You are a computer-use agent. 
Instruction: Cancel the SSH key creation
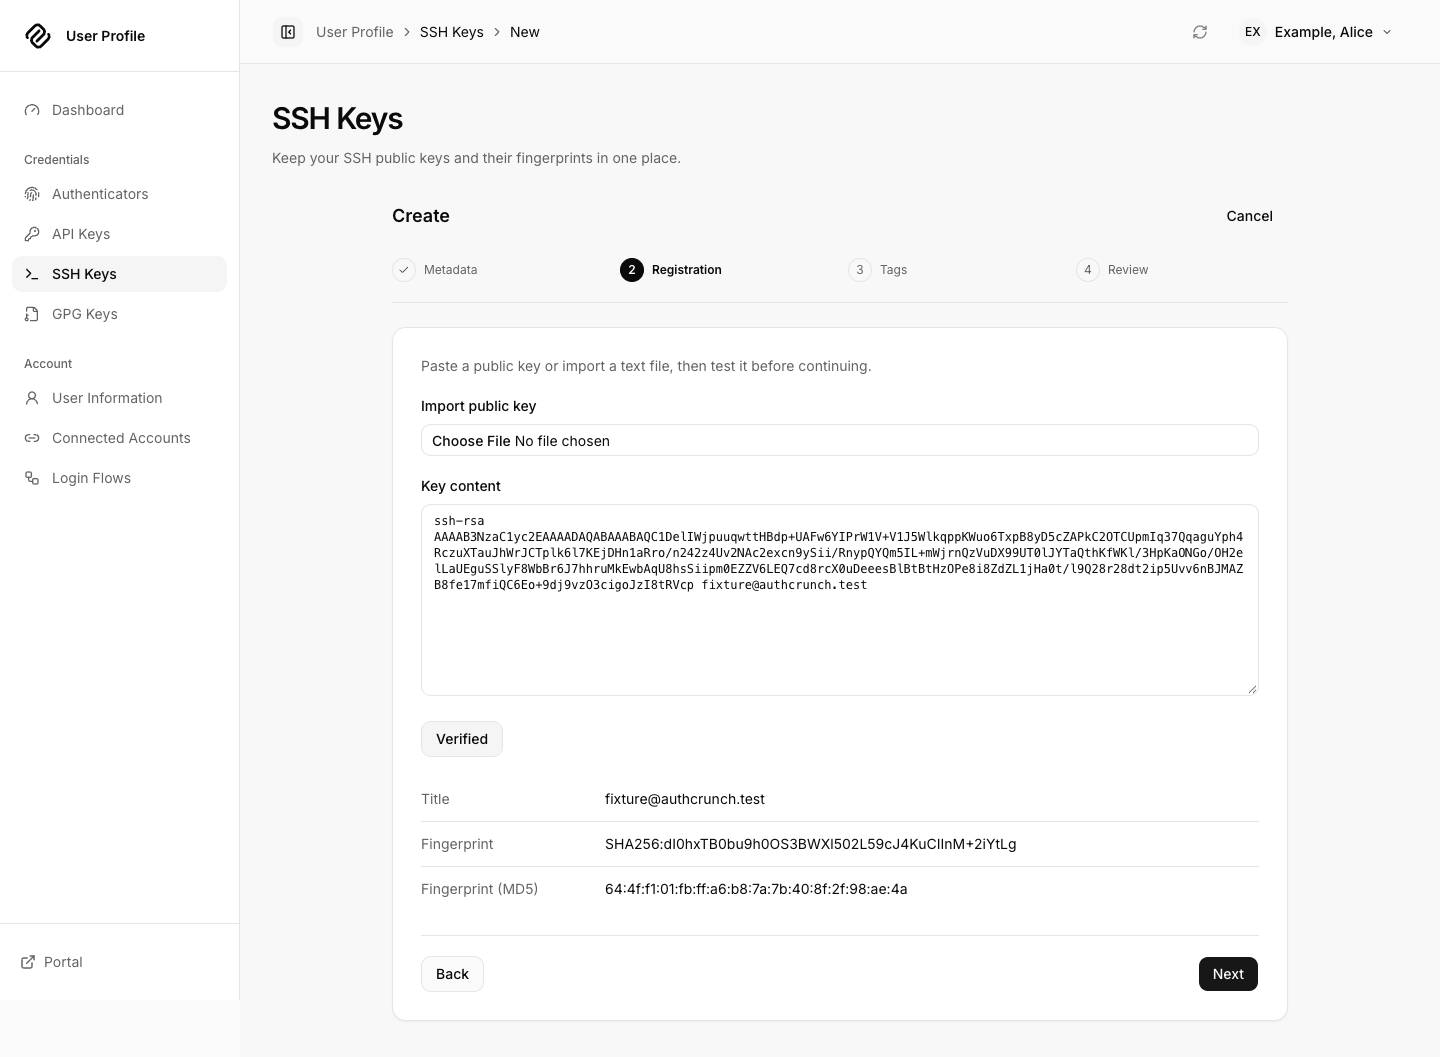pyautogui.click(x=1249, y=216)
